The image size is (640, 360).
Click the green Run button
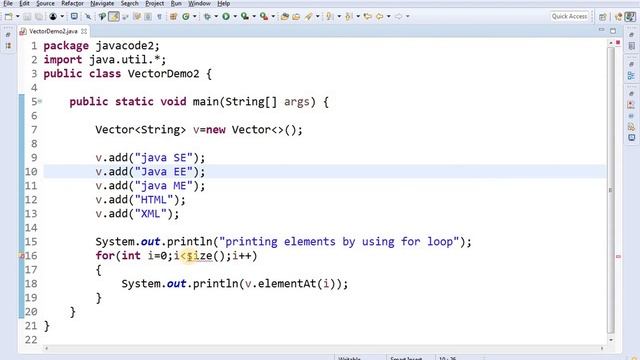tap(226, 16)
